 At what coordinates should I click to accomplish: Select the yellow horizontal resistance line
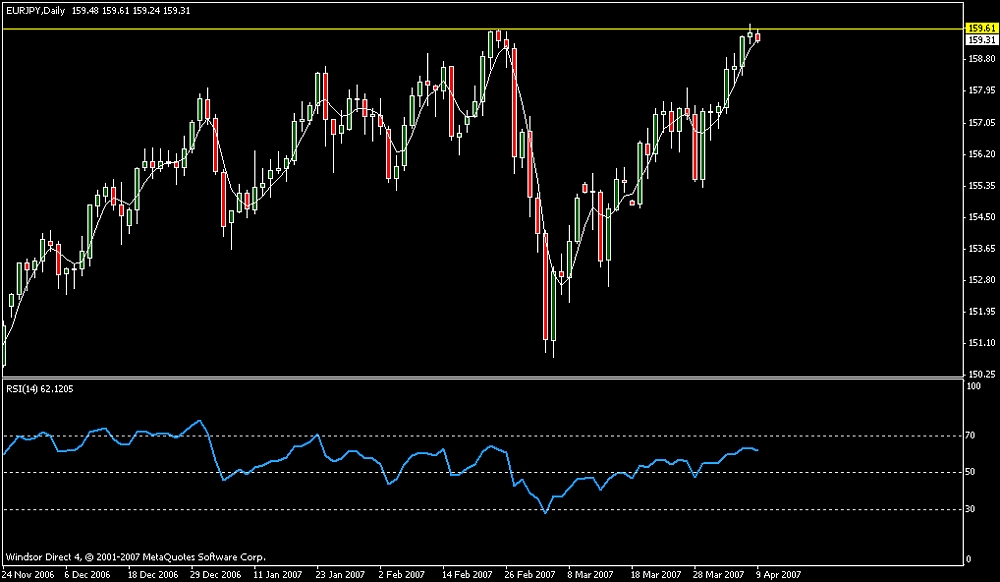pos(300,29)
